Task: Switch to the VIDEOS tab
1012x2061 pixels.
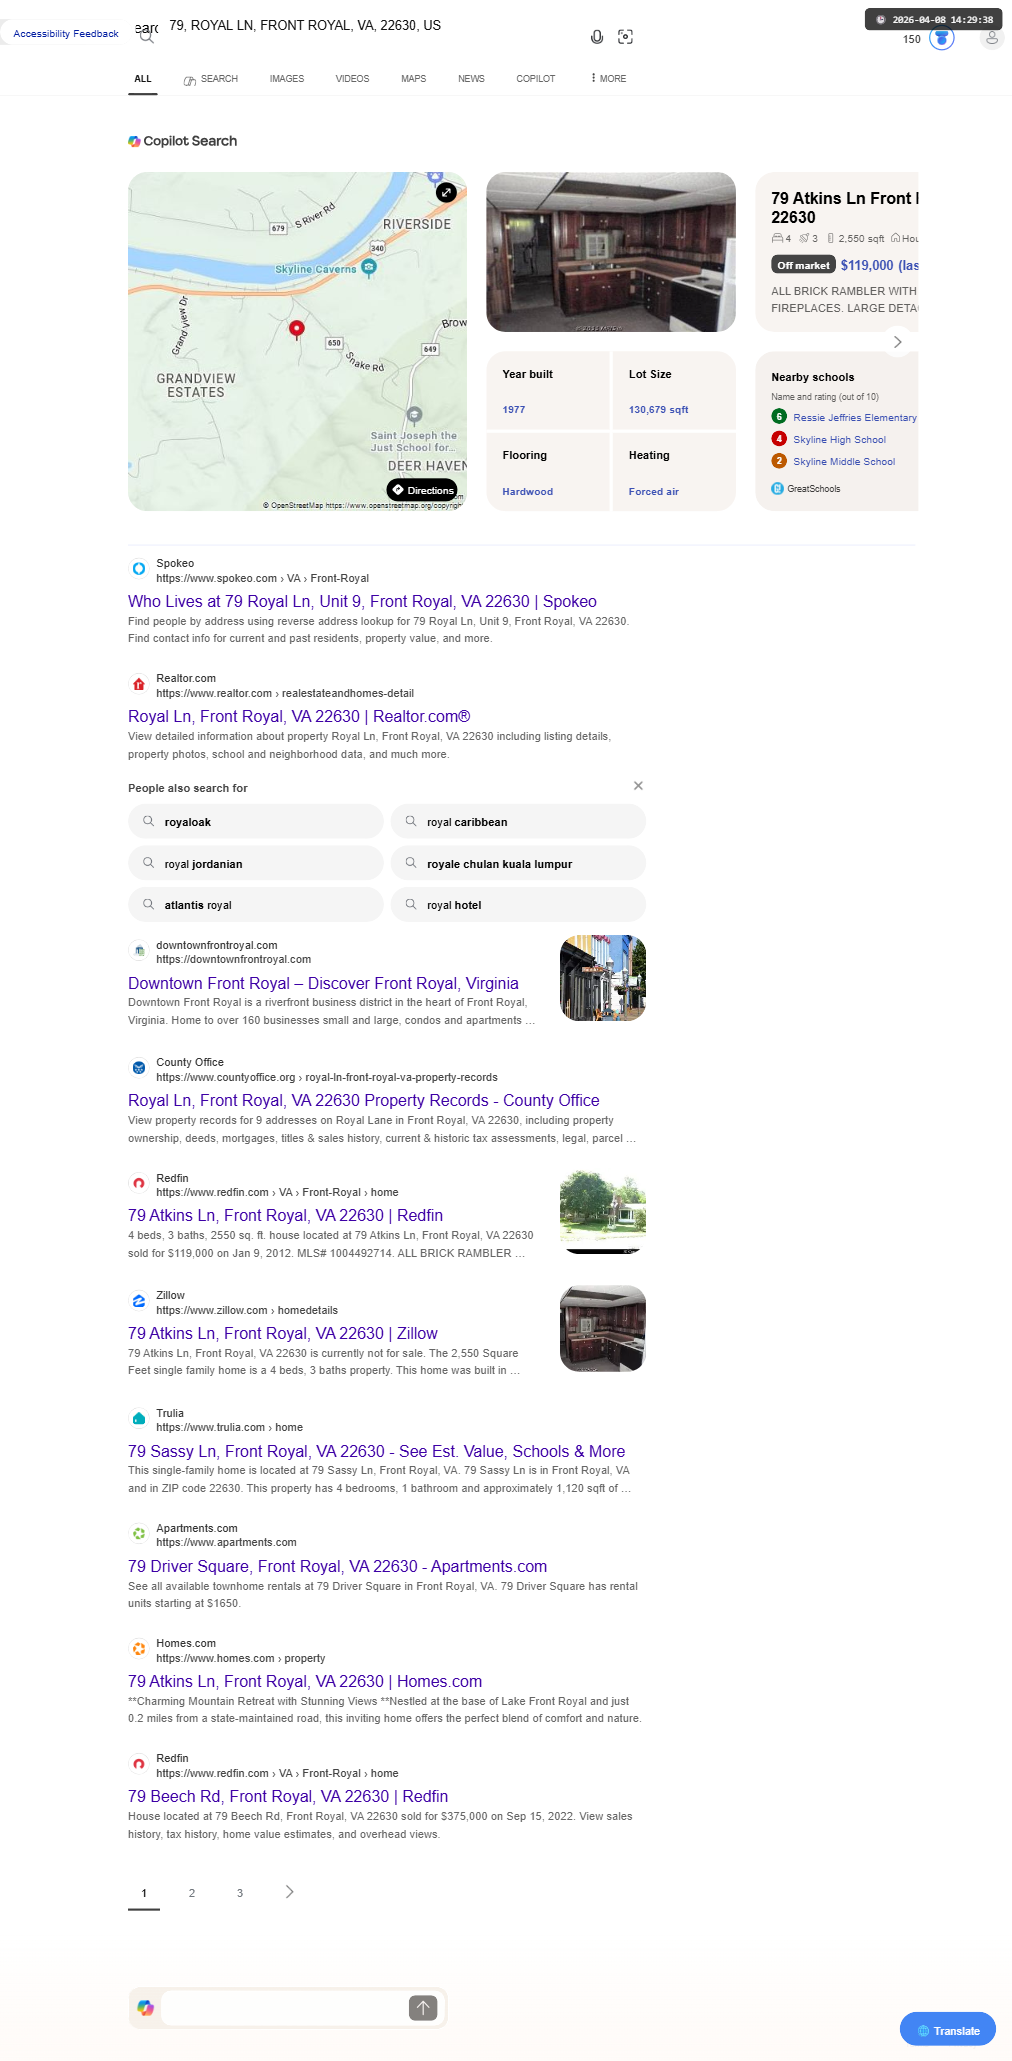Action: tap(352, 78)
